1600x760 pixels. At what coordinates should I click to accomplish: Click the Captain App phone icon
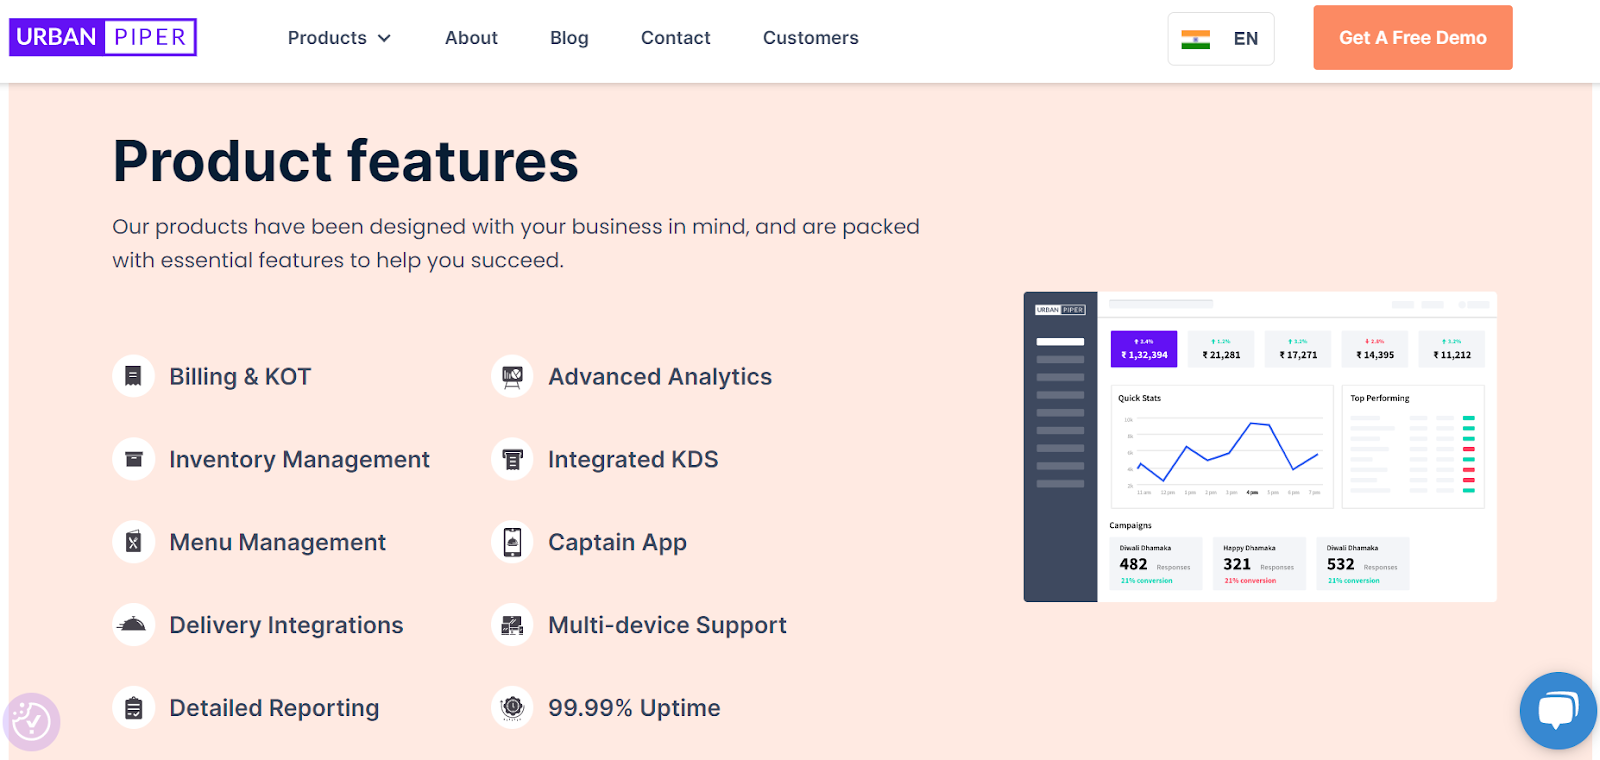point(512,542)
